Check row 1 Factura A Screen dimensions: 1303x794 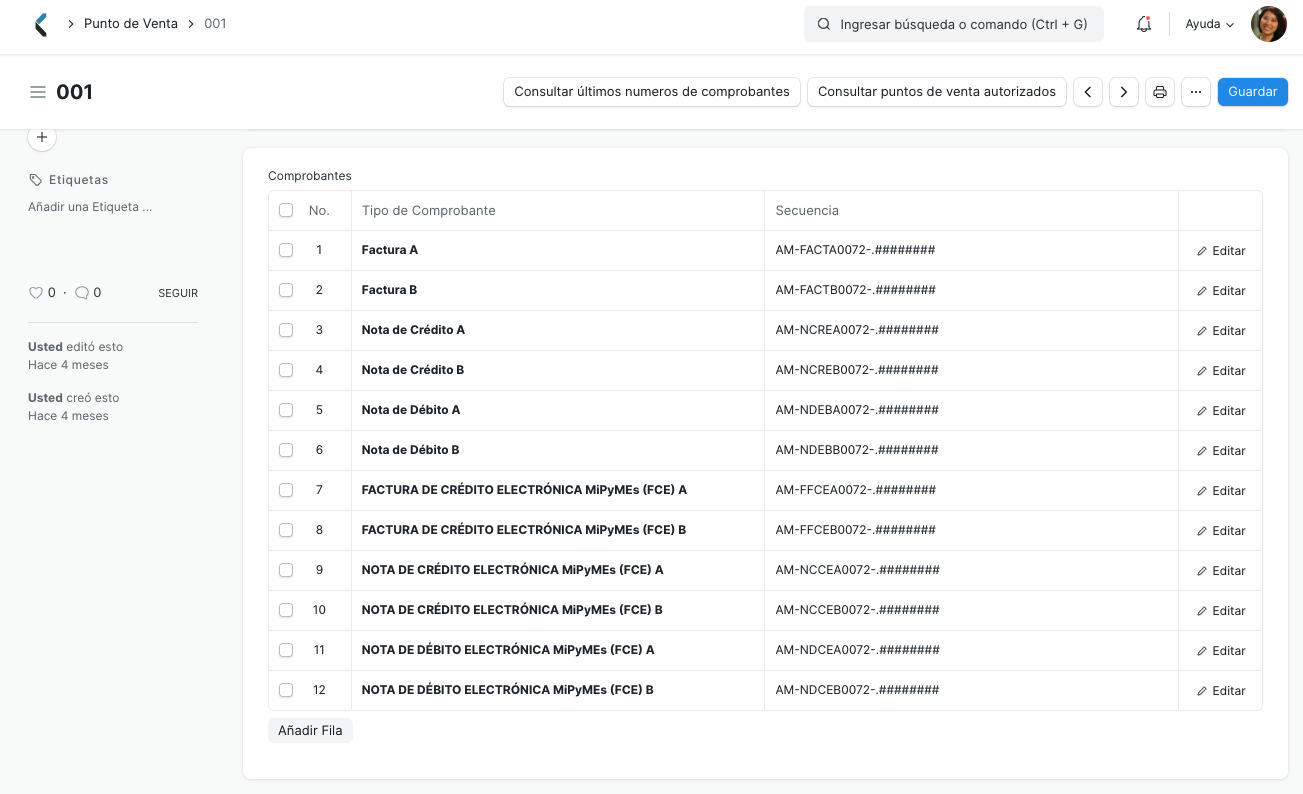pyautogui.click(x=286, y=250)
